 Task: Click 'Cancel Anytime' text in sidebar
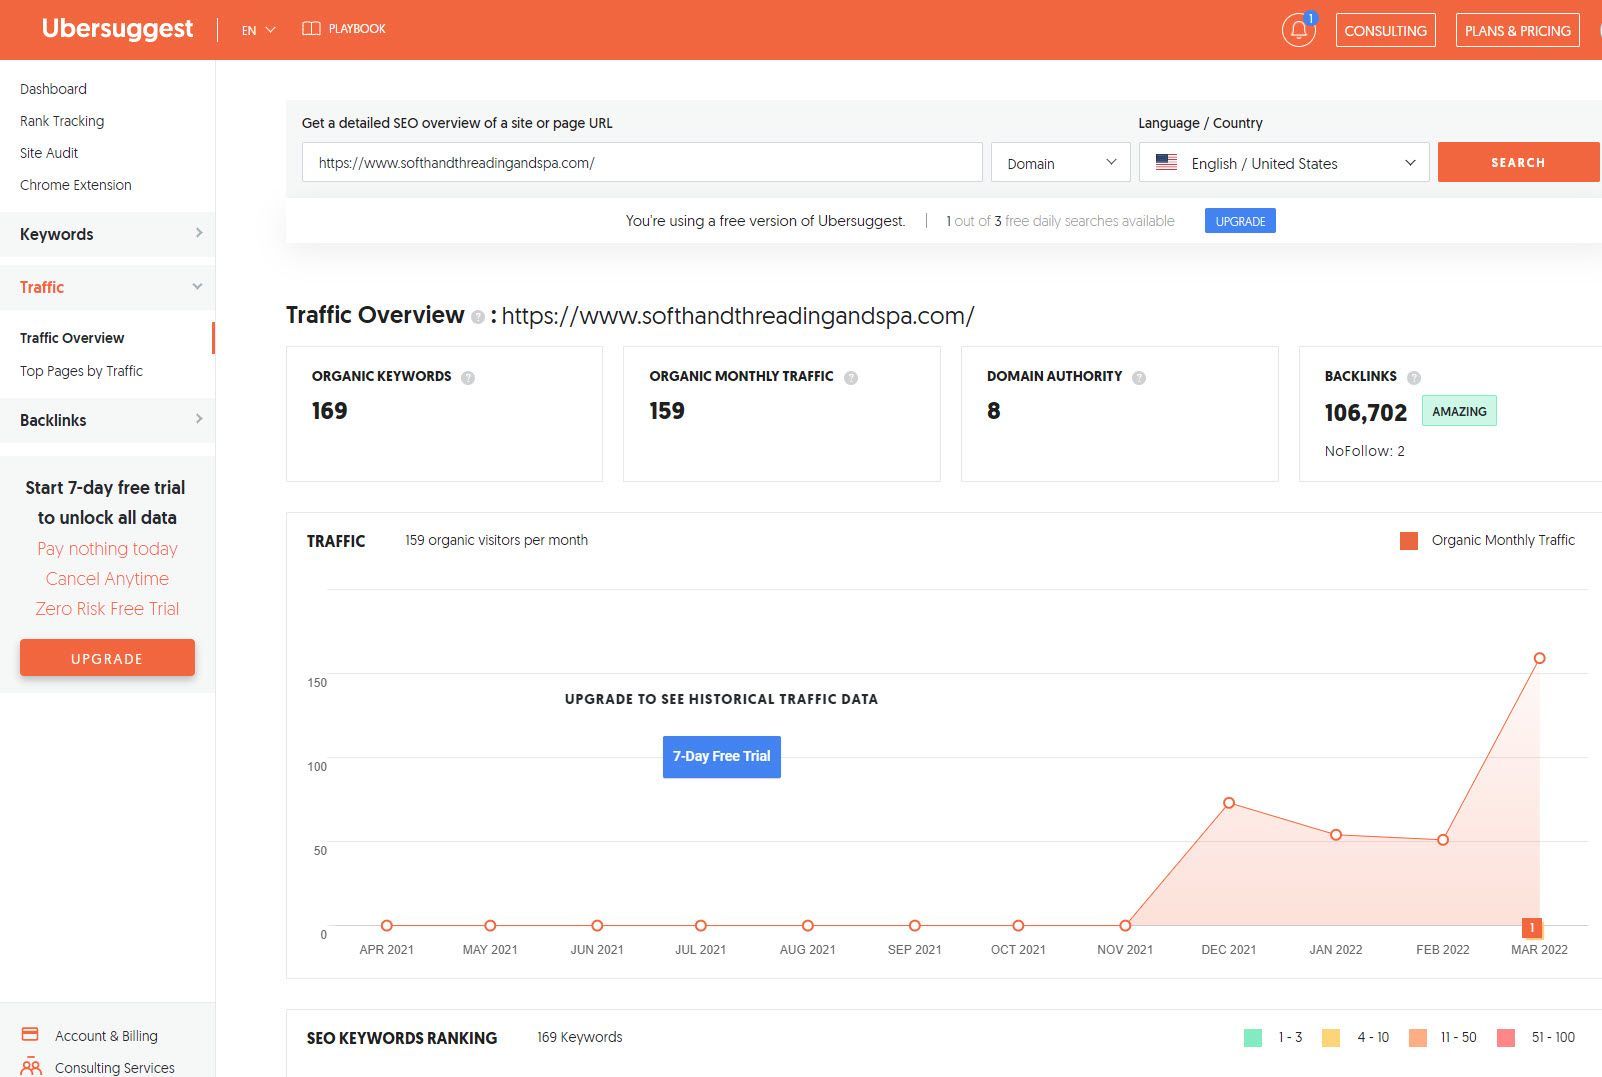[x=107, y=578]
